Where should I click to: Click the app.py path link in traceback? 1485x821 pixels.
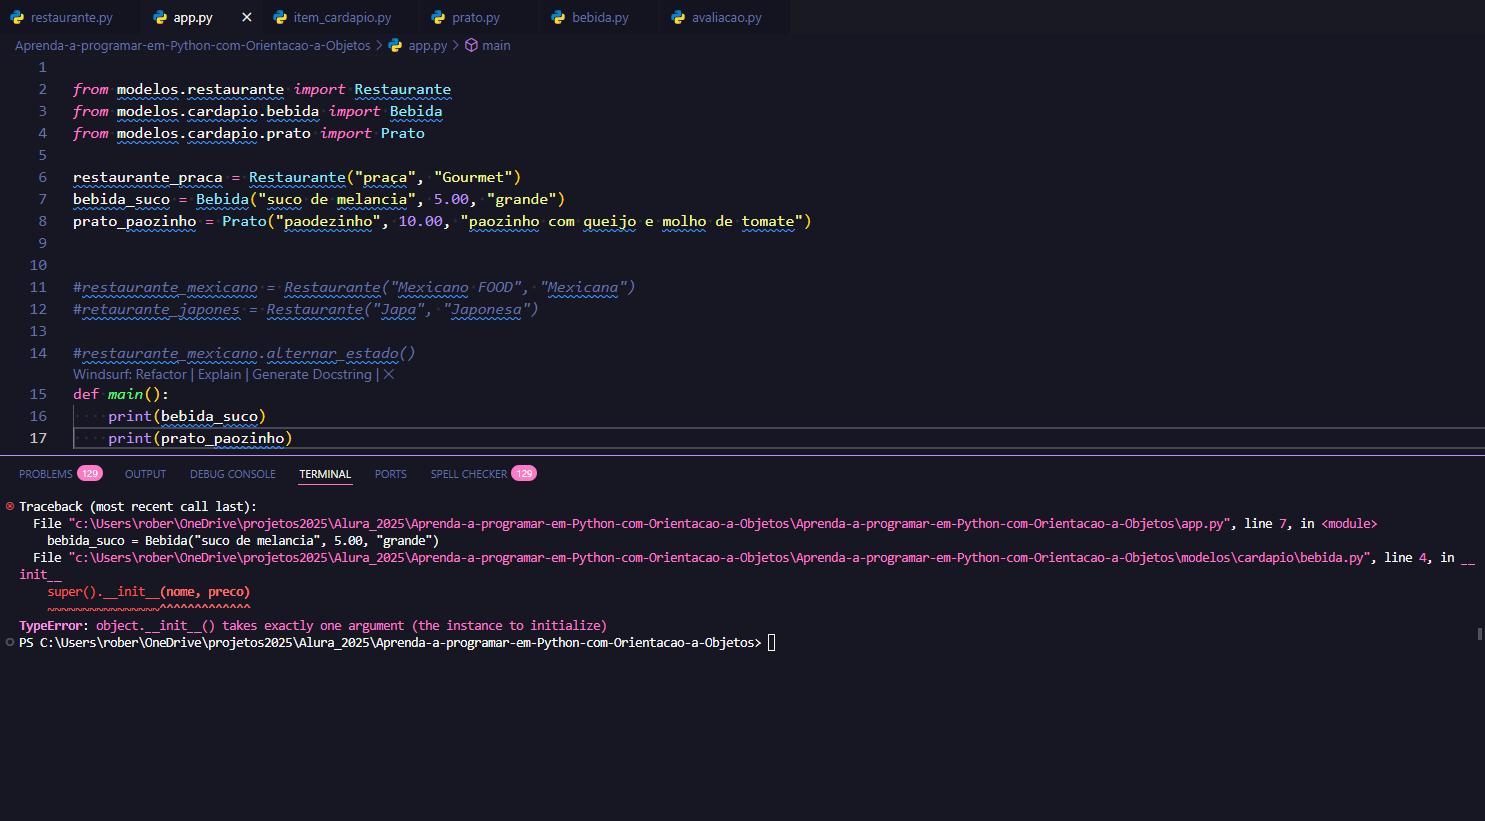(x=649, y=523)
